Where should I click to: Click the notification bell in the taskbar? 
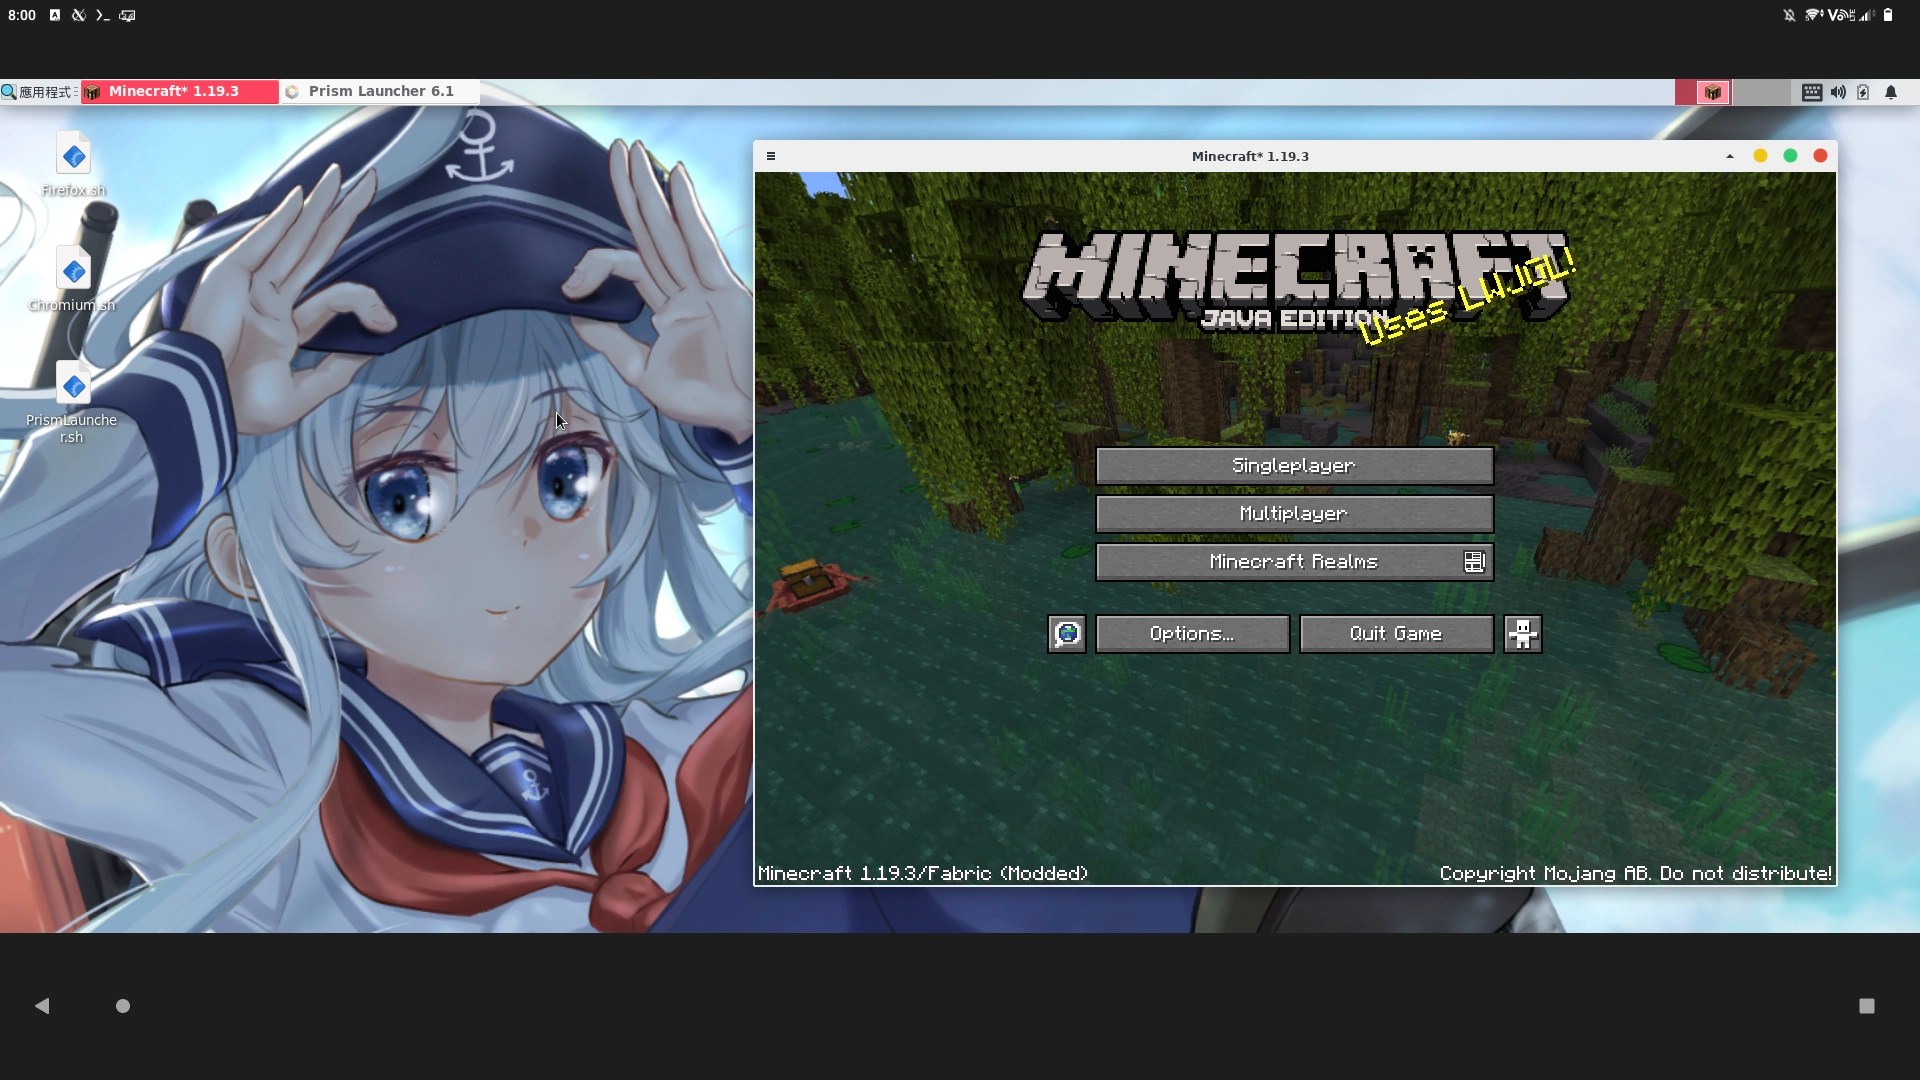click(1891, 92)
